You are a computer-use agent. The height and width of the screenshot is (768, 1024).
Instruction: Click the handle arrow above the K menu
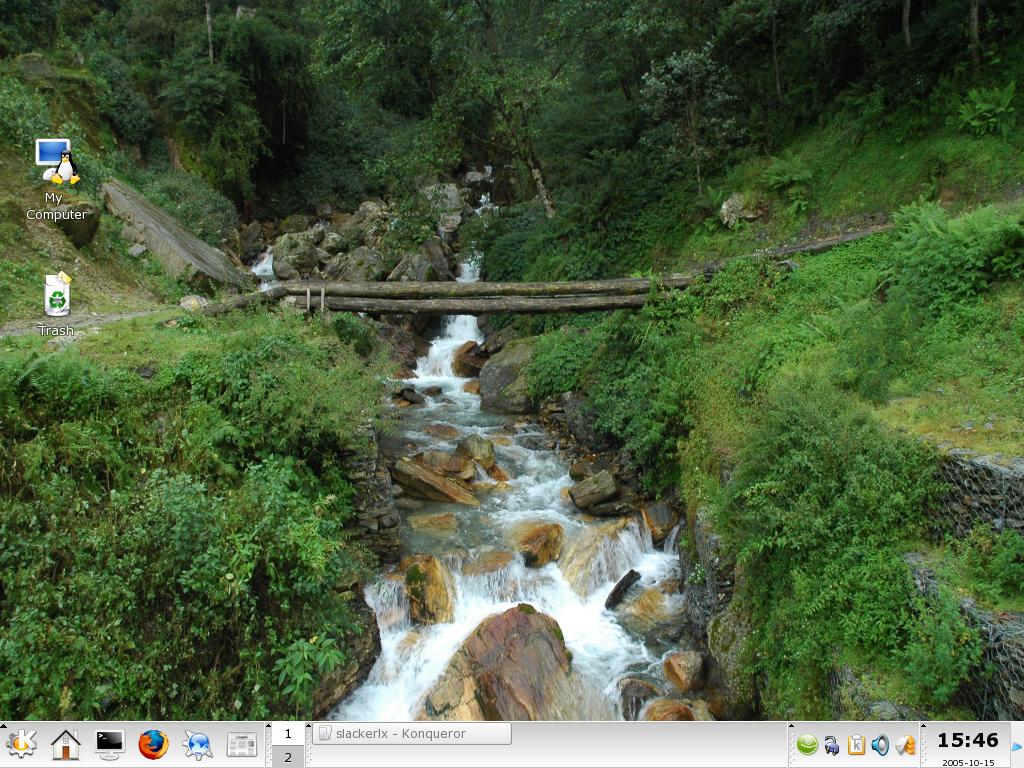3,726
